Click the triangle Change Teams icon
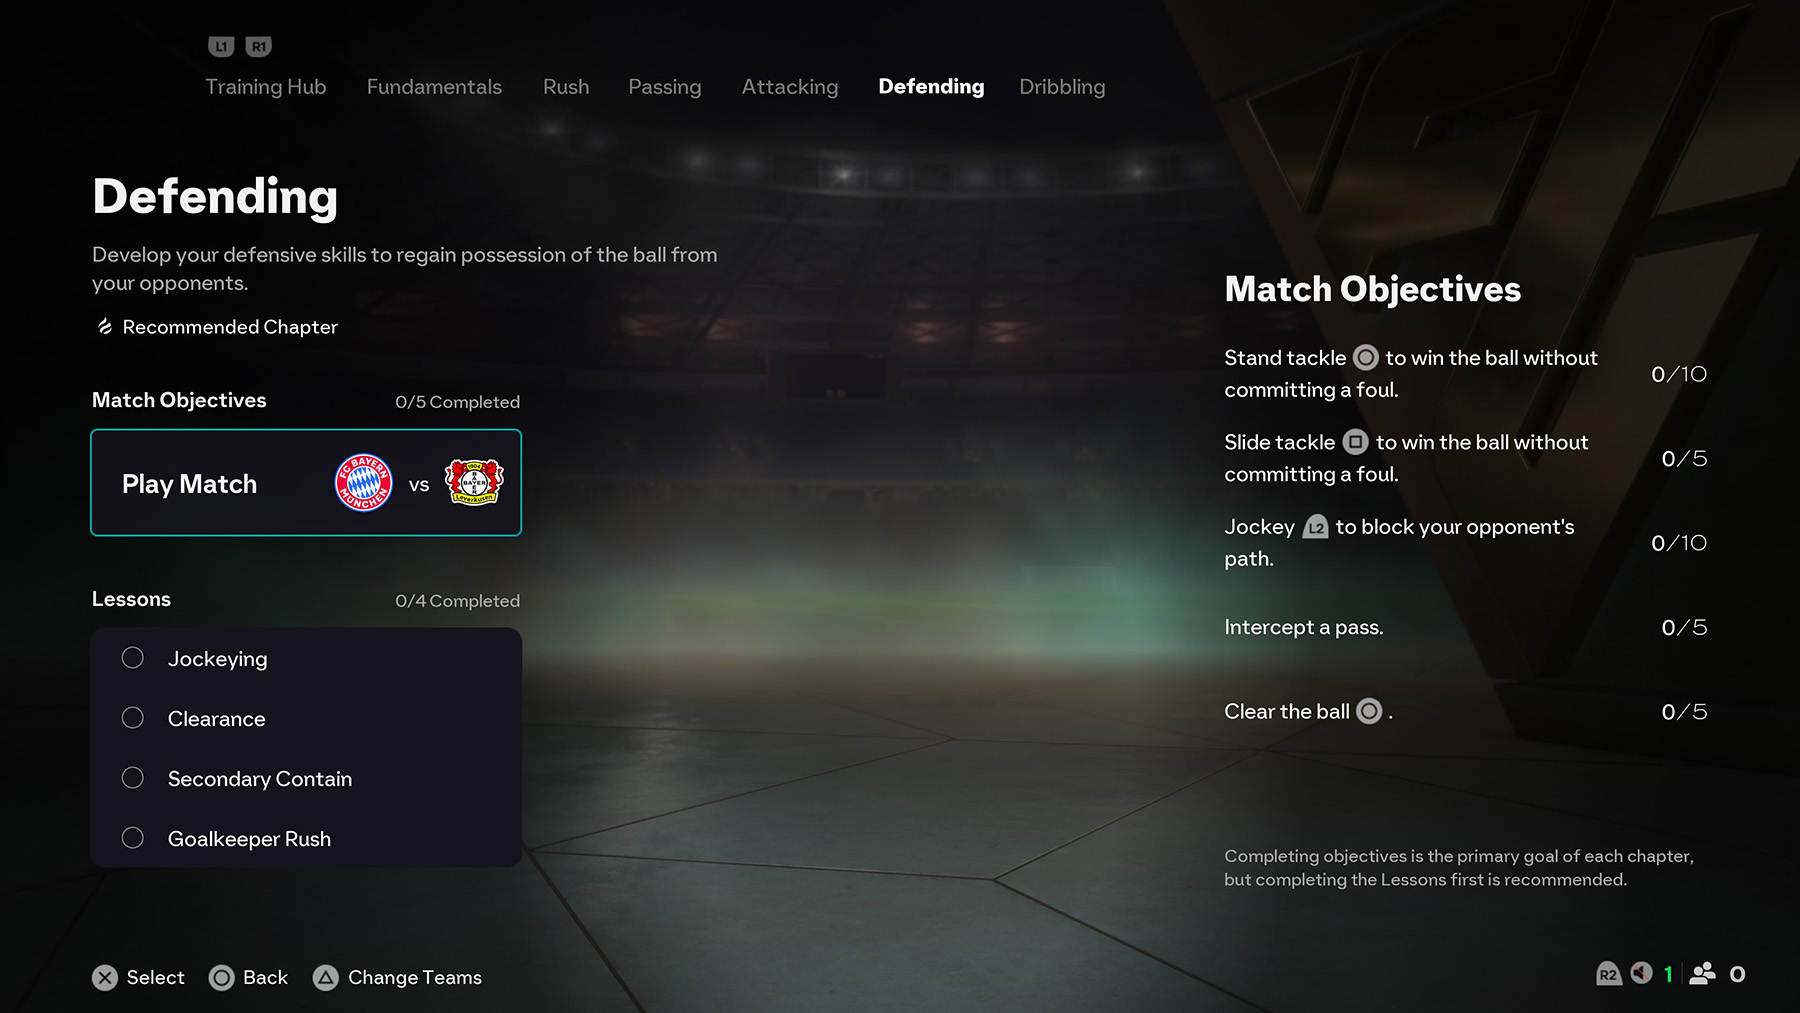The width and height of the screenshot is (1800, 1013). pos(326,978)
